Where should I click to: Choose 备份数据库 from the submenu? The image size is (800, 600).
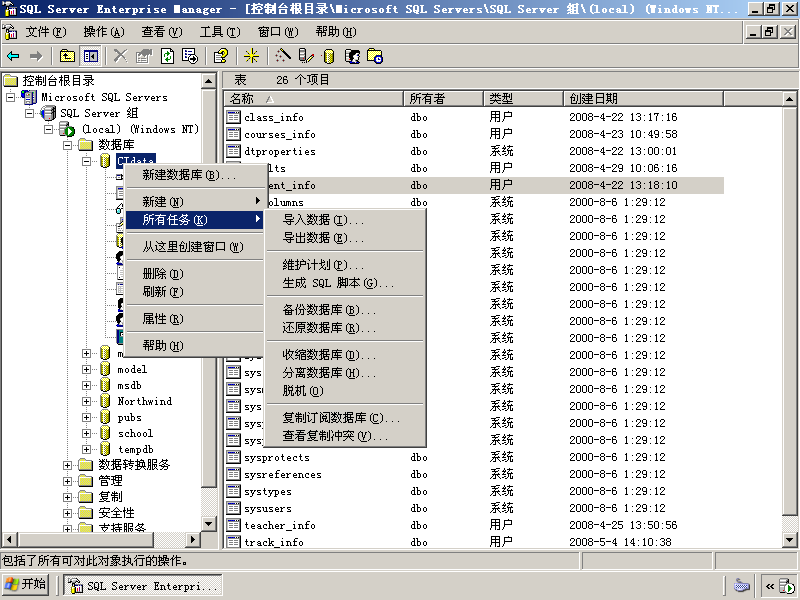pyautogui.click(x=345, y=310)
